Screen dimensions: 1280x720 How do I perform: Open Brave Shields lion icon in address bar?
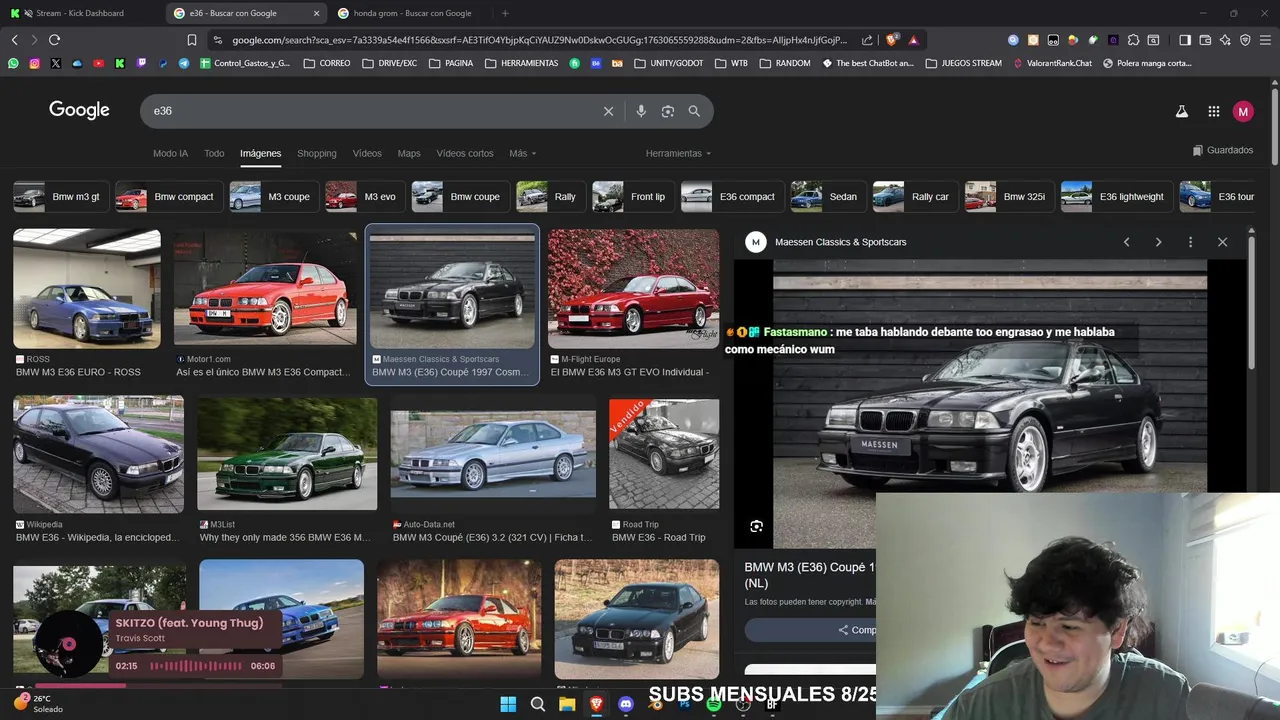click(x=894, y=40)
